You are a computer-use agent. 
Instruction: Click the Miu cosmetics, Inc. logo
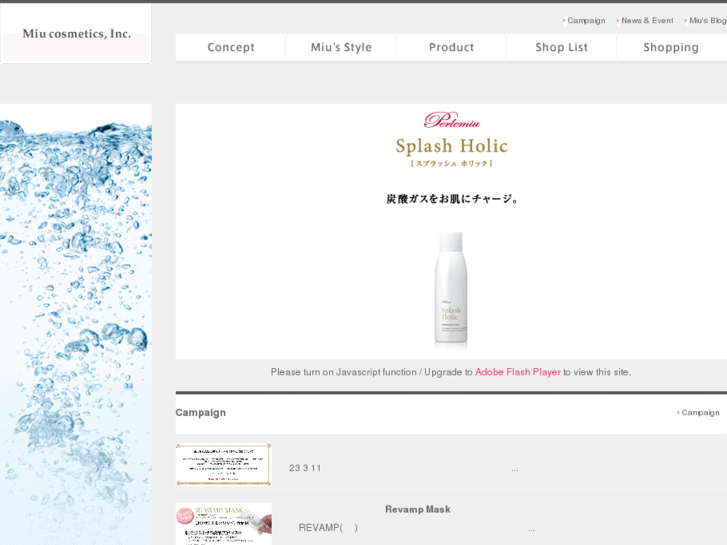coord(77,33)
